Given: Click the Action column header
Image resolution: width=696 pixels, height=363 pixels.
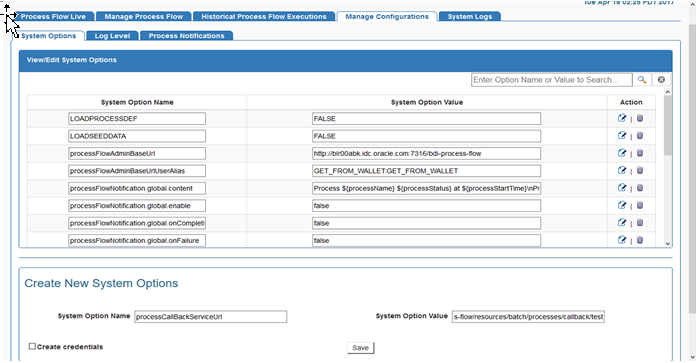Looking at the screenshot, I should click(631, 102).
